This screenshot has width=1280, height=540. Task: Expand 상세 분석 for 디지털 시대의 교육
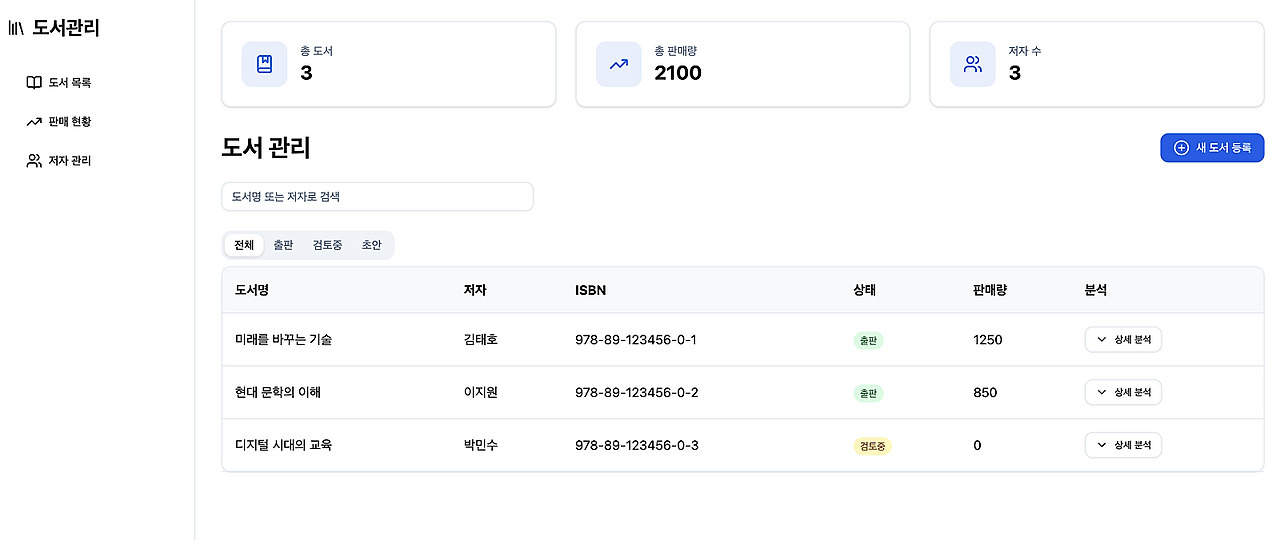(1123, 445)
